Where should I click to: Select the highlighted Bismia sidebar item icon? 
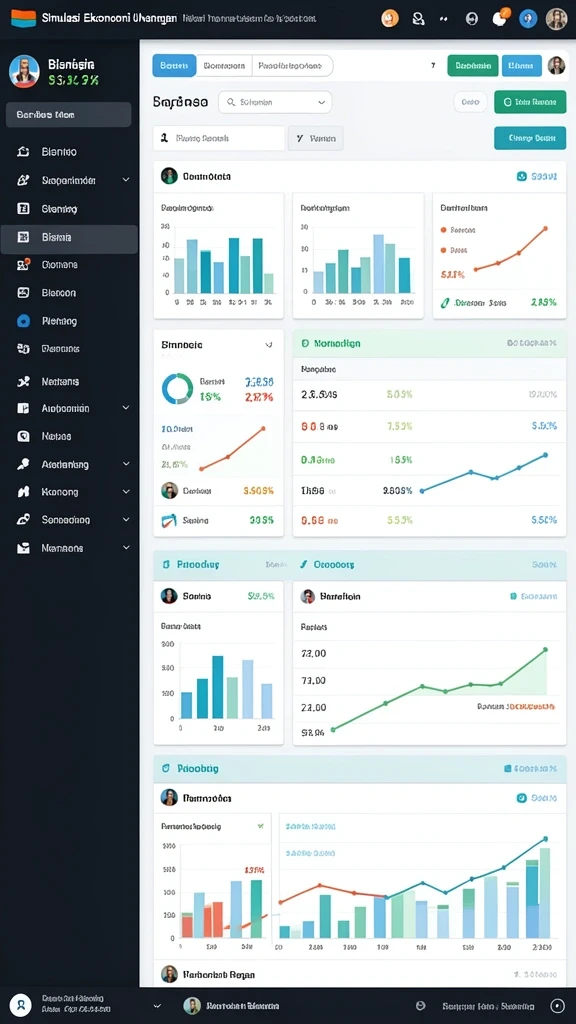coord(24,237)
